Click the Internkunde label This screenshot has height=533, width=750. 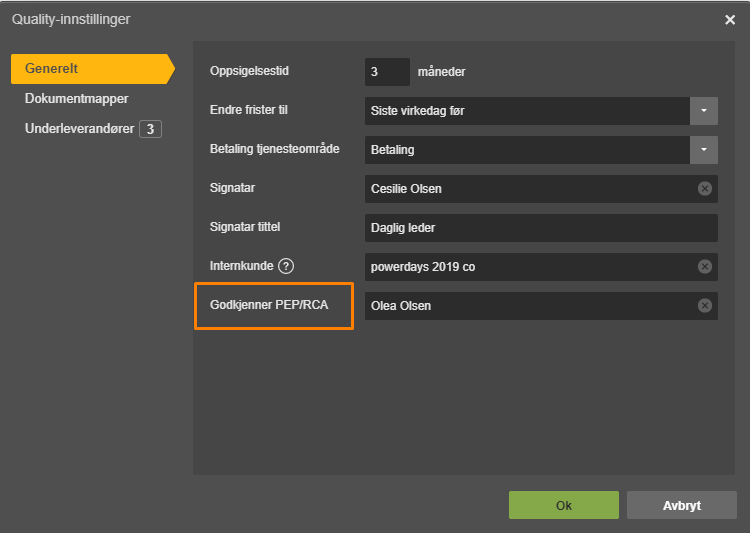click(x=241, y=266)
